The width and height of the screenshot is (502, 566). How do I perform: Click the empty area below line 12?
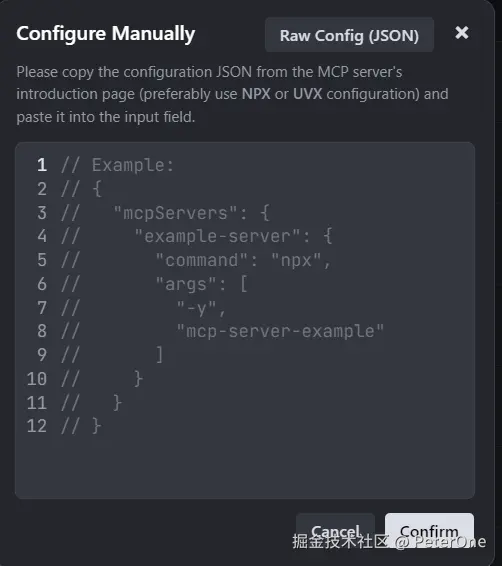tap(245, 466)
